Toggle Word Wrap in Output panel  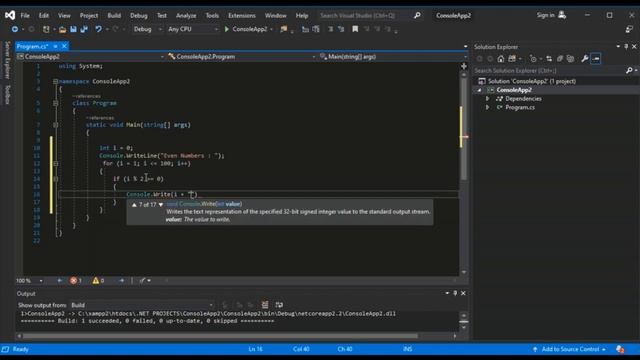[279, 305]
